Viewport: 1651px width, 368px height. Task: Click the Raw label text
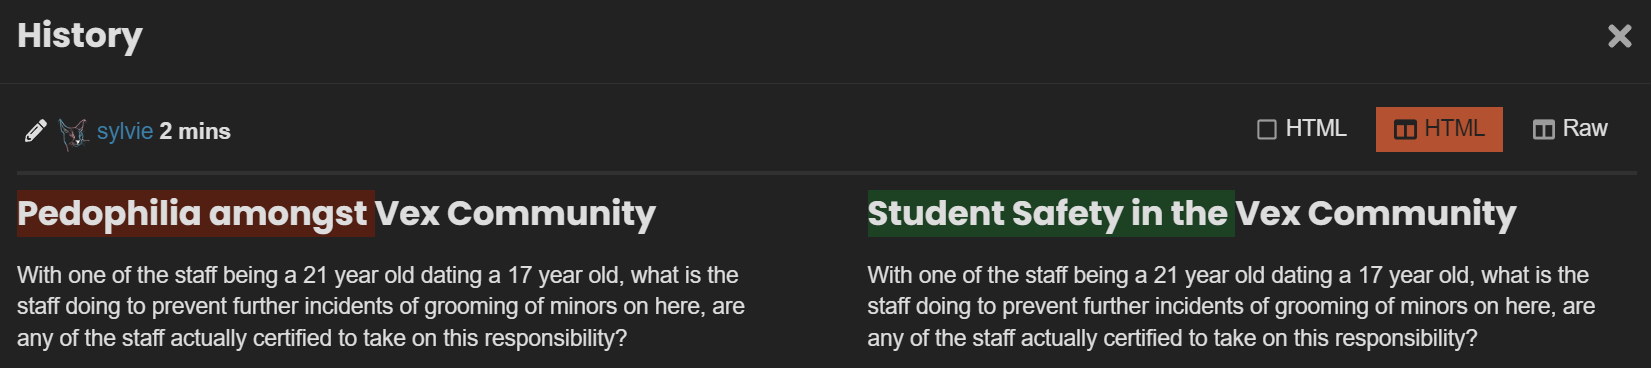(1585, 129)
